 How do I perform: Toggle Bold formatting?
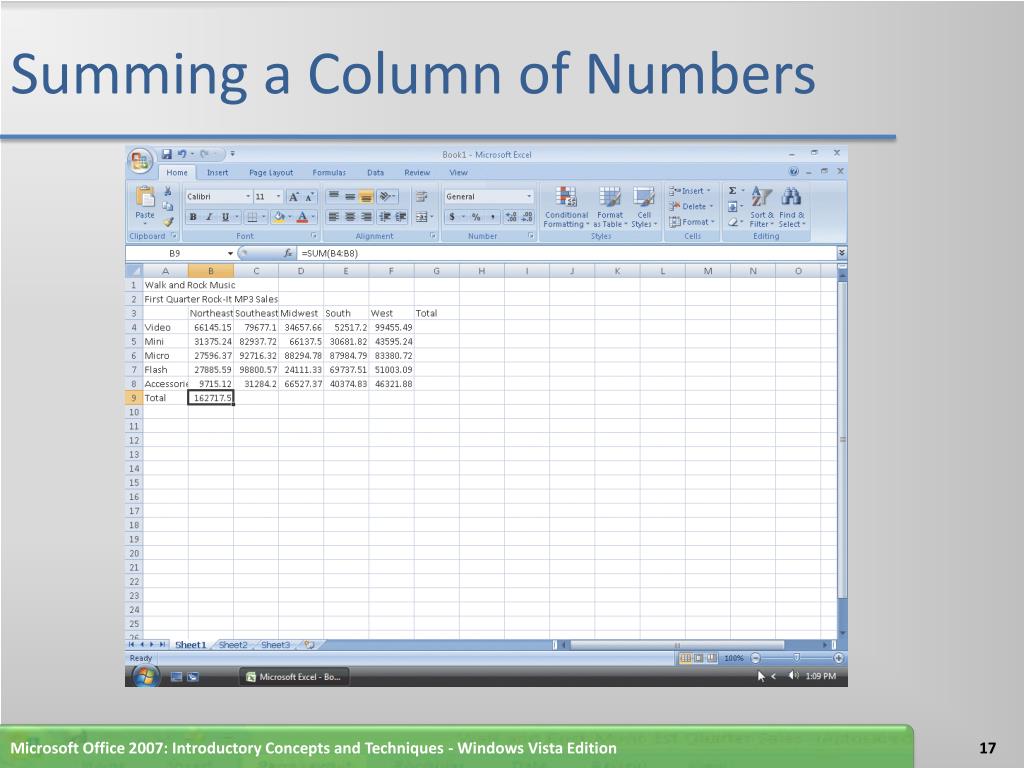(x=193, y=217)
